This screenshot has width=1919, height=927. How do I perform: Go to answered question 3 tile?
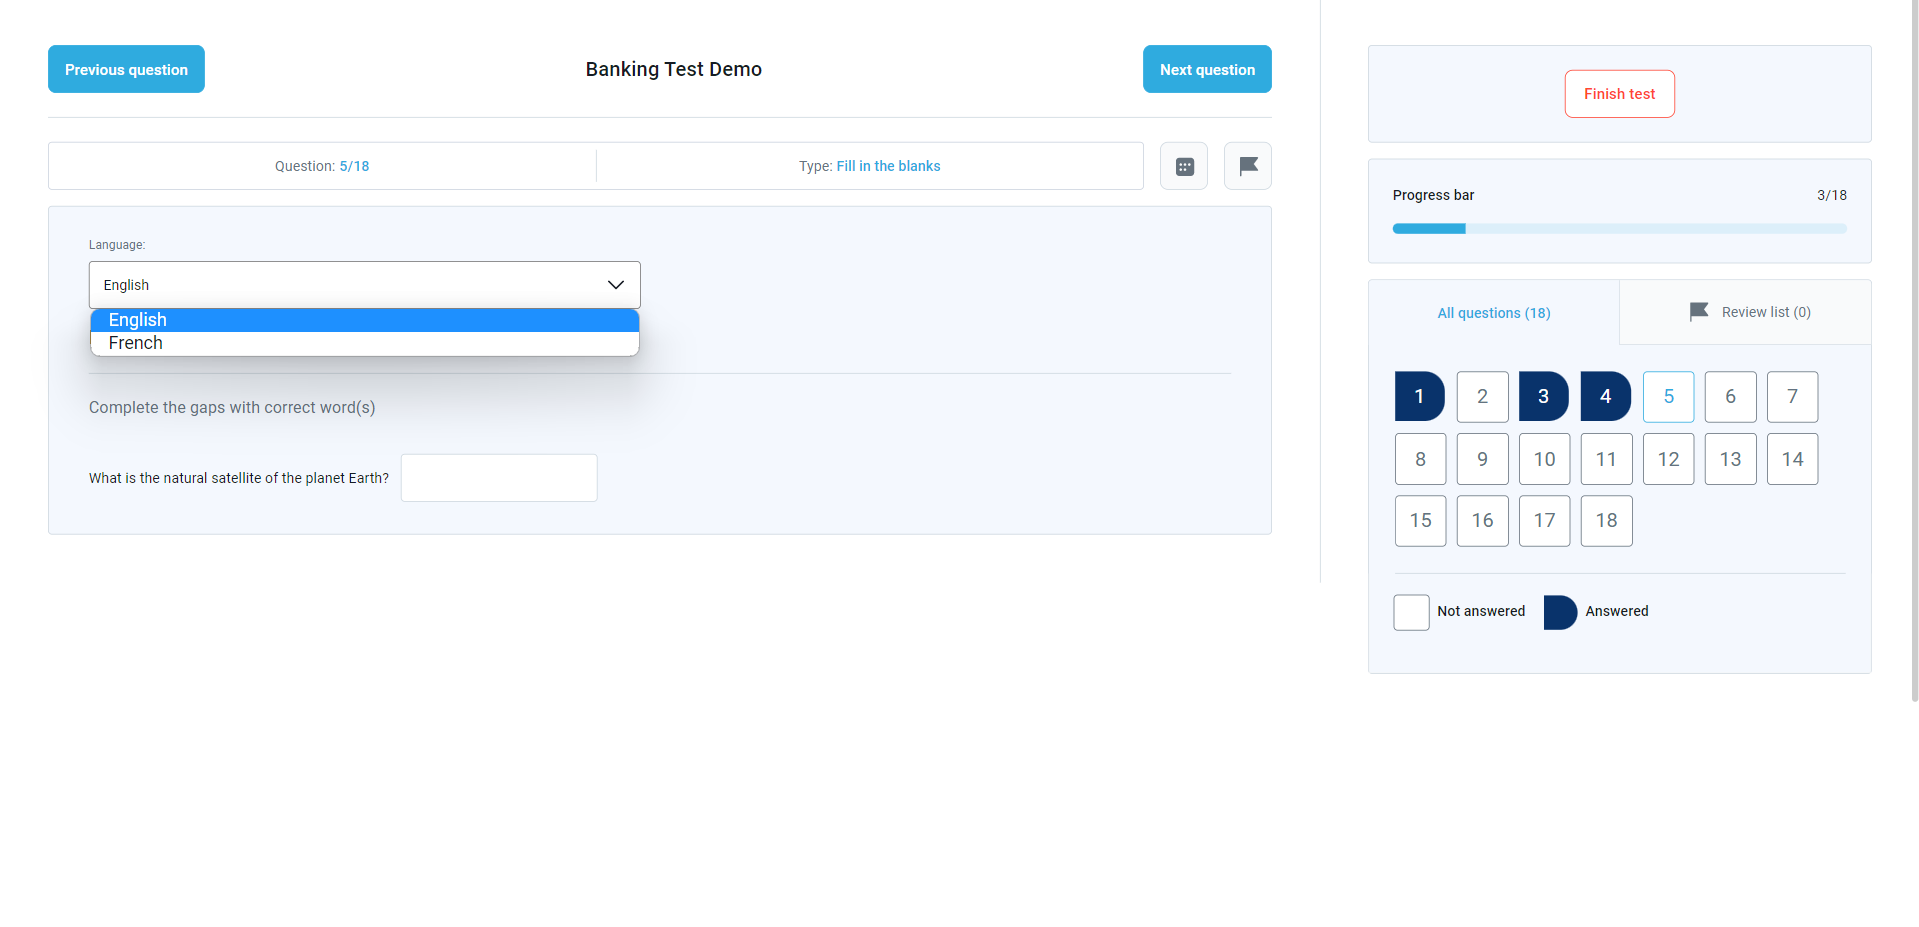(1543, 397)
